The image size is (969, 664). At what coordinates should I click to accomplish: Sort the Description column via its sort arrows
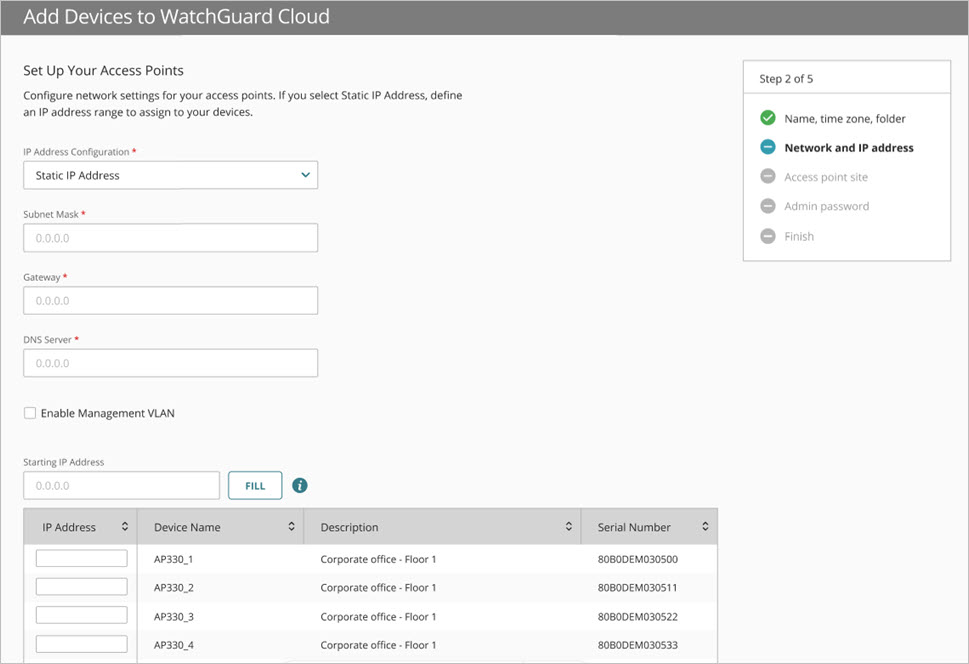pos(569,526)
